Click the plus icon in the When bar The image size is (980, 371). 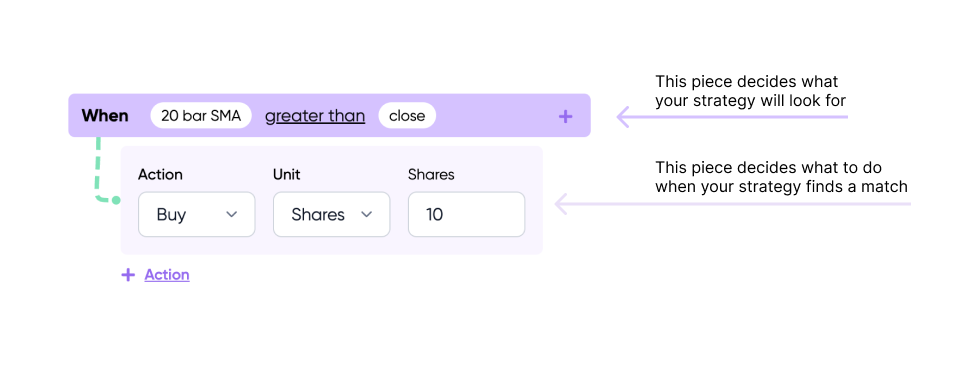point(565,116)
